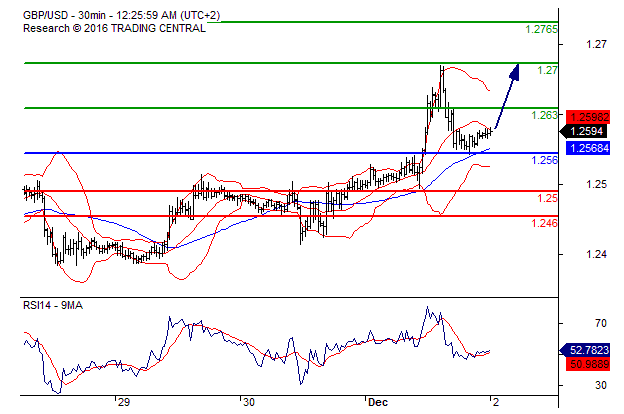Screen dimensions: 624x414
Task: Click the blue 1.25684 moving average tag
Action: (x=588, y=148)
